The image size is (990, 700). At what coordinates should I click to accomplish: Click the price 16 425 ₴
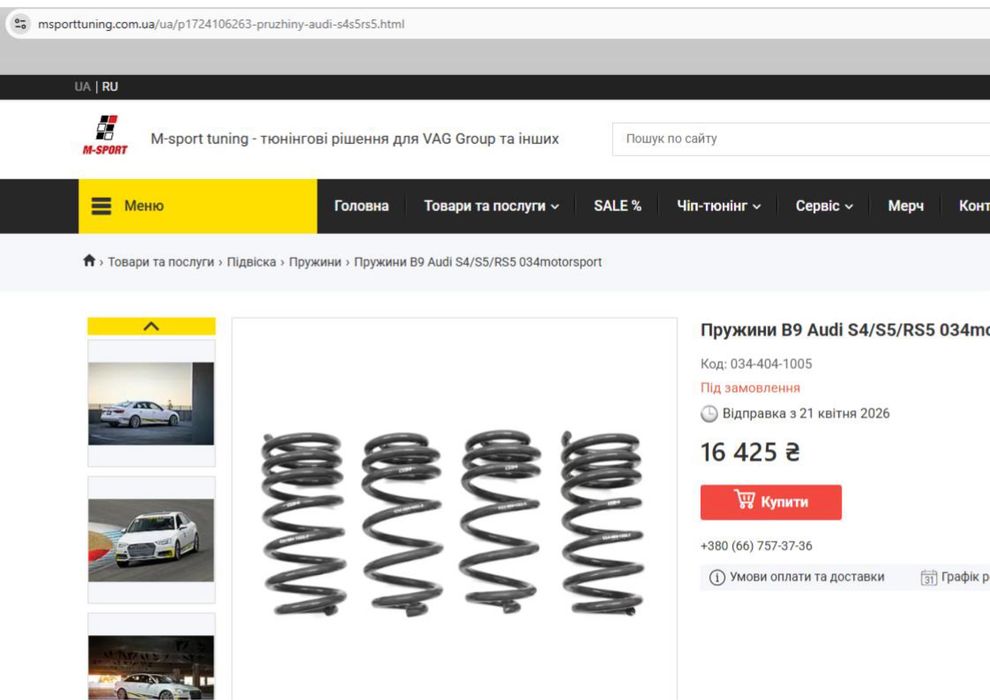[750, 452]
